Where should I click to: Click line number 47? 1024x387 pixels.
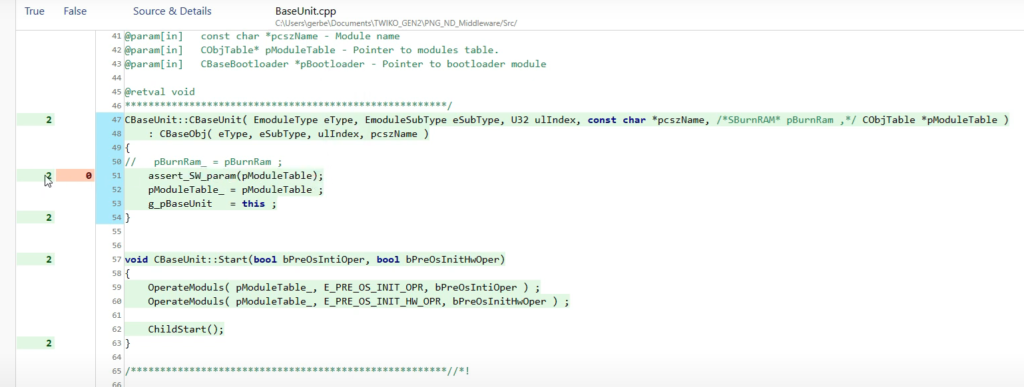(117, 119)
